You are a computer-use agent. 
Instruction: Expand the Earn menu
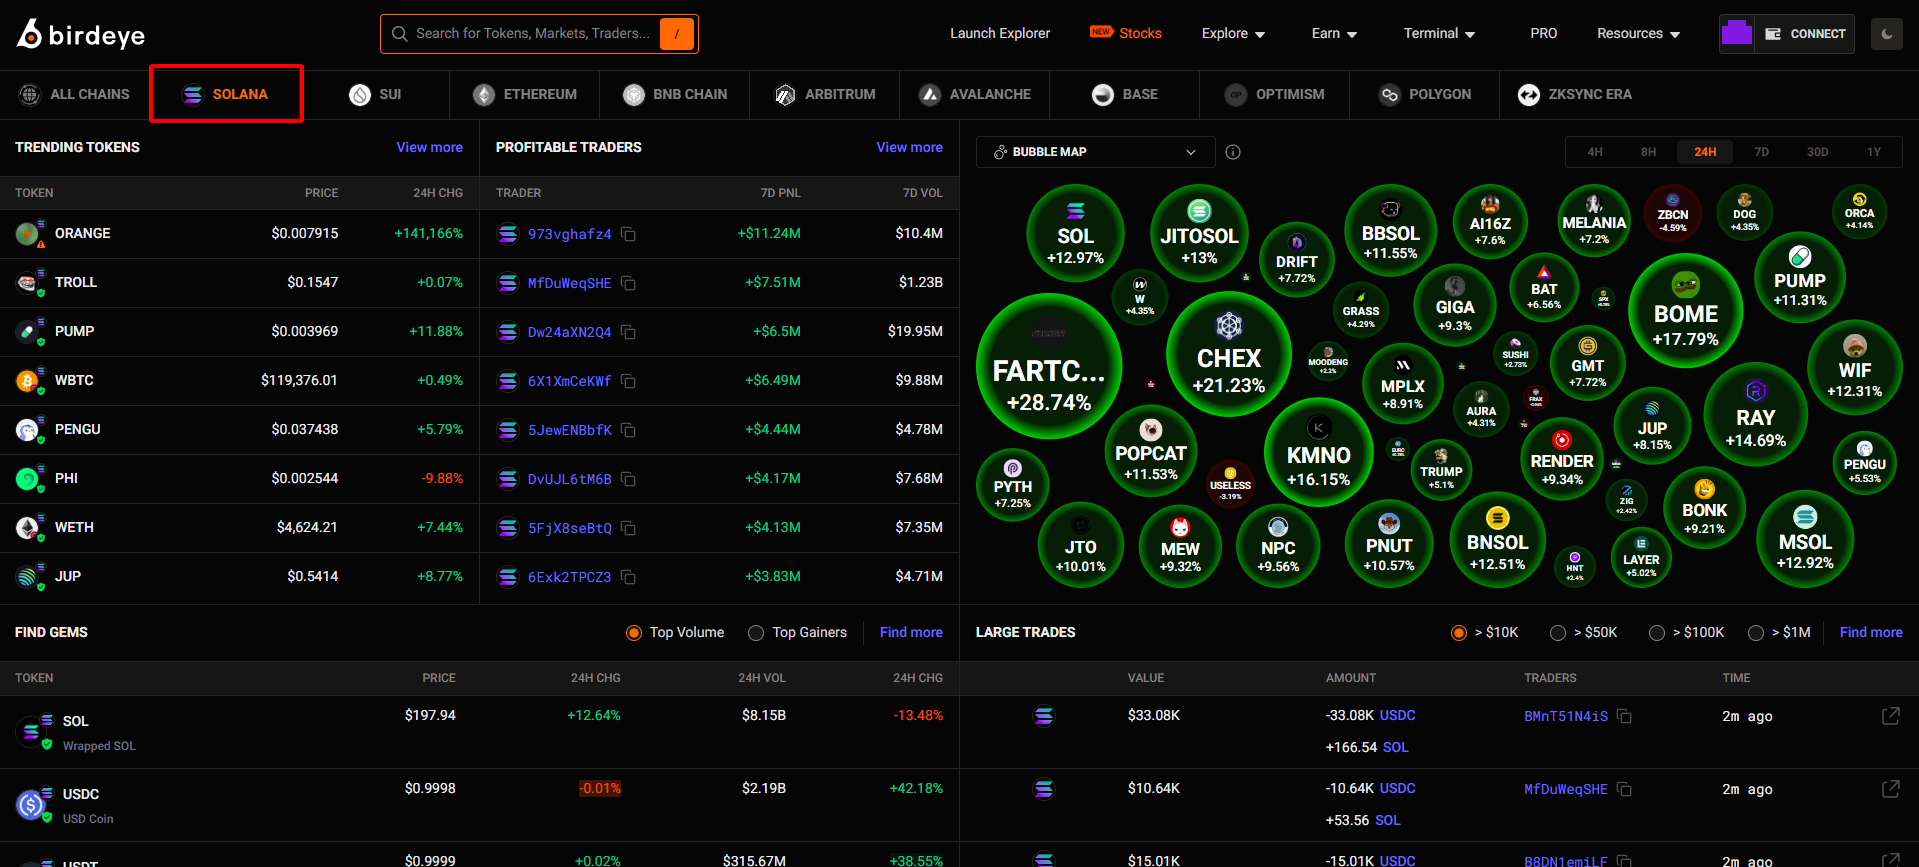1334,34
